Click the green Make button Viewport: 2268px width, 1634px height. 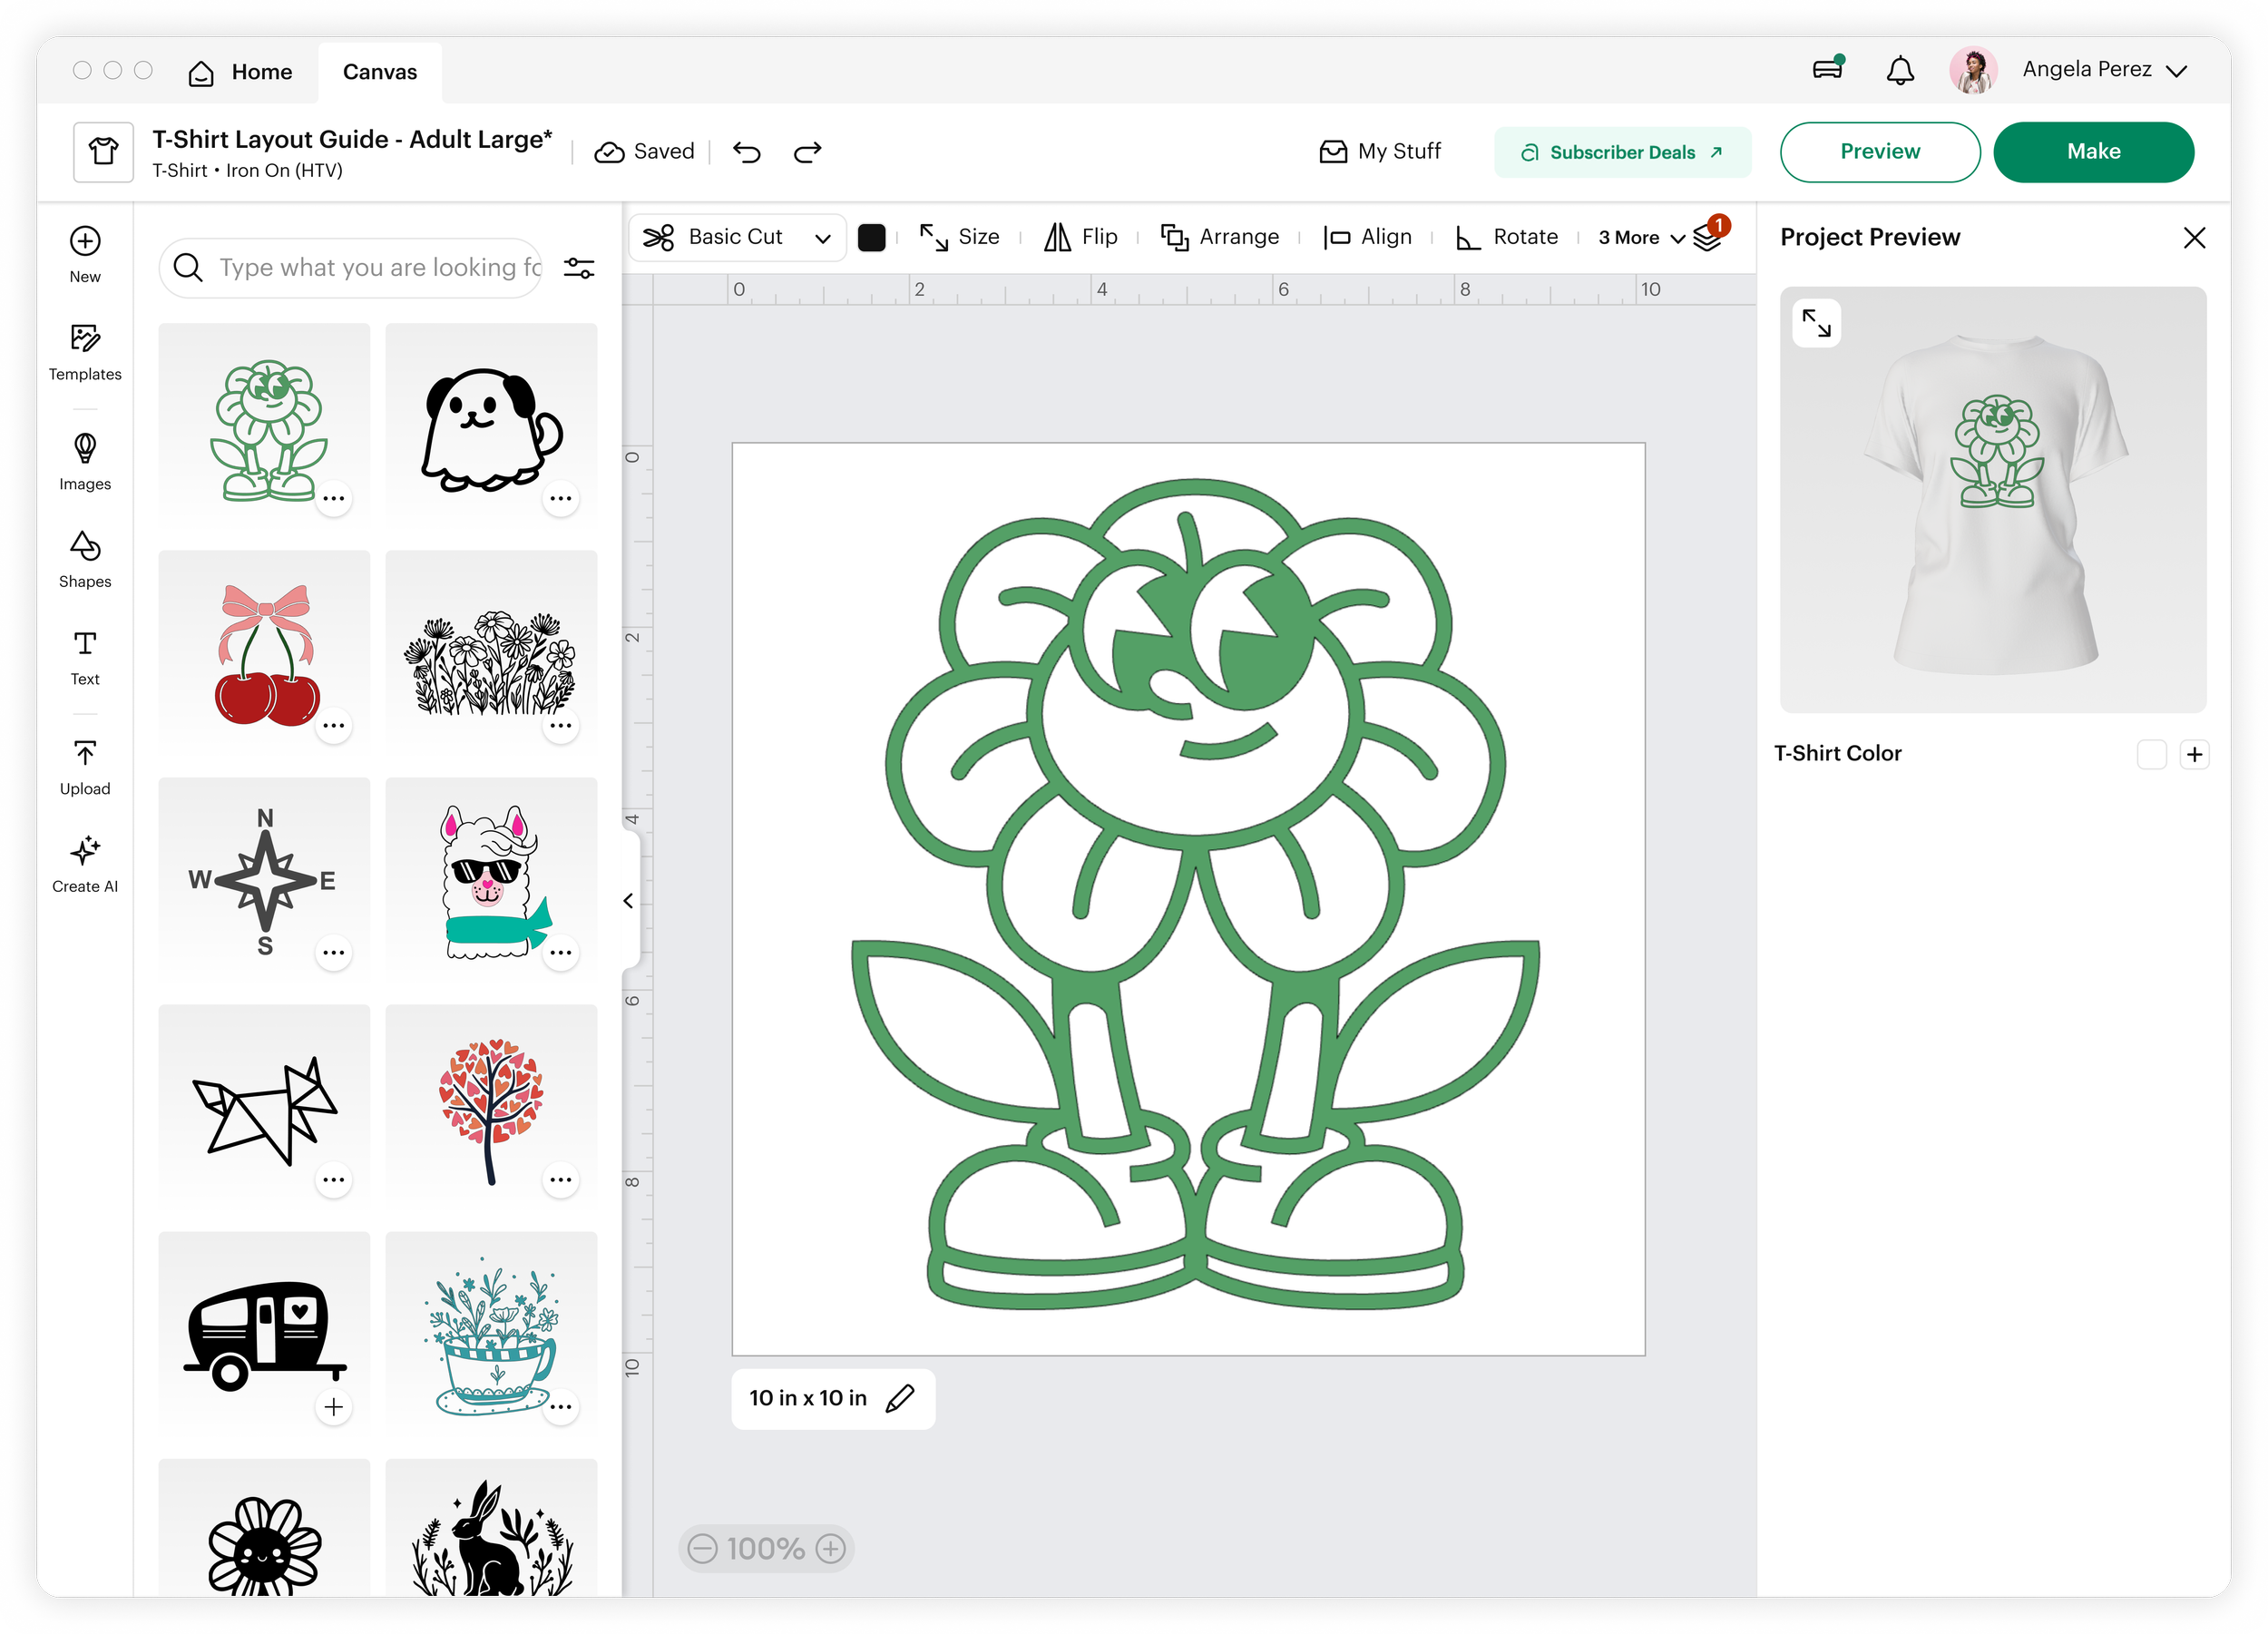[2092, 152]
